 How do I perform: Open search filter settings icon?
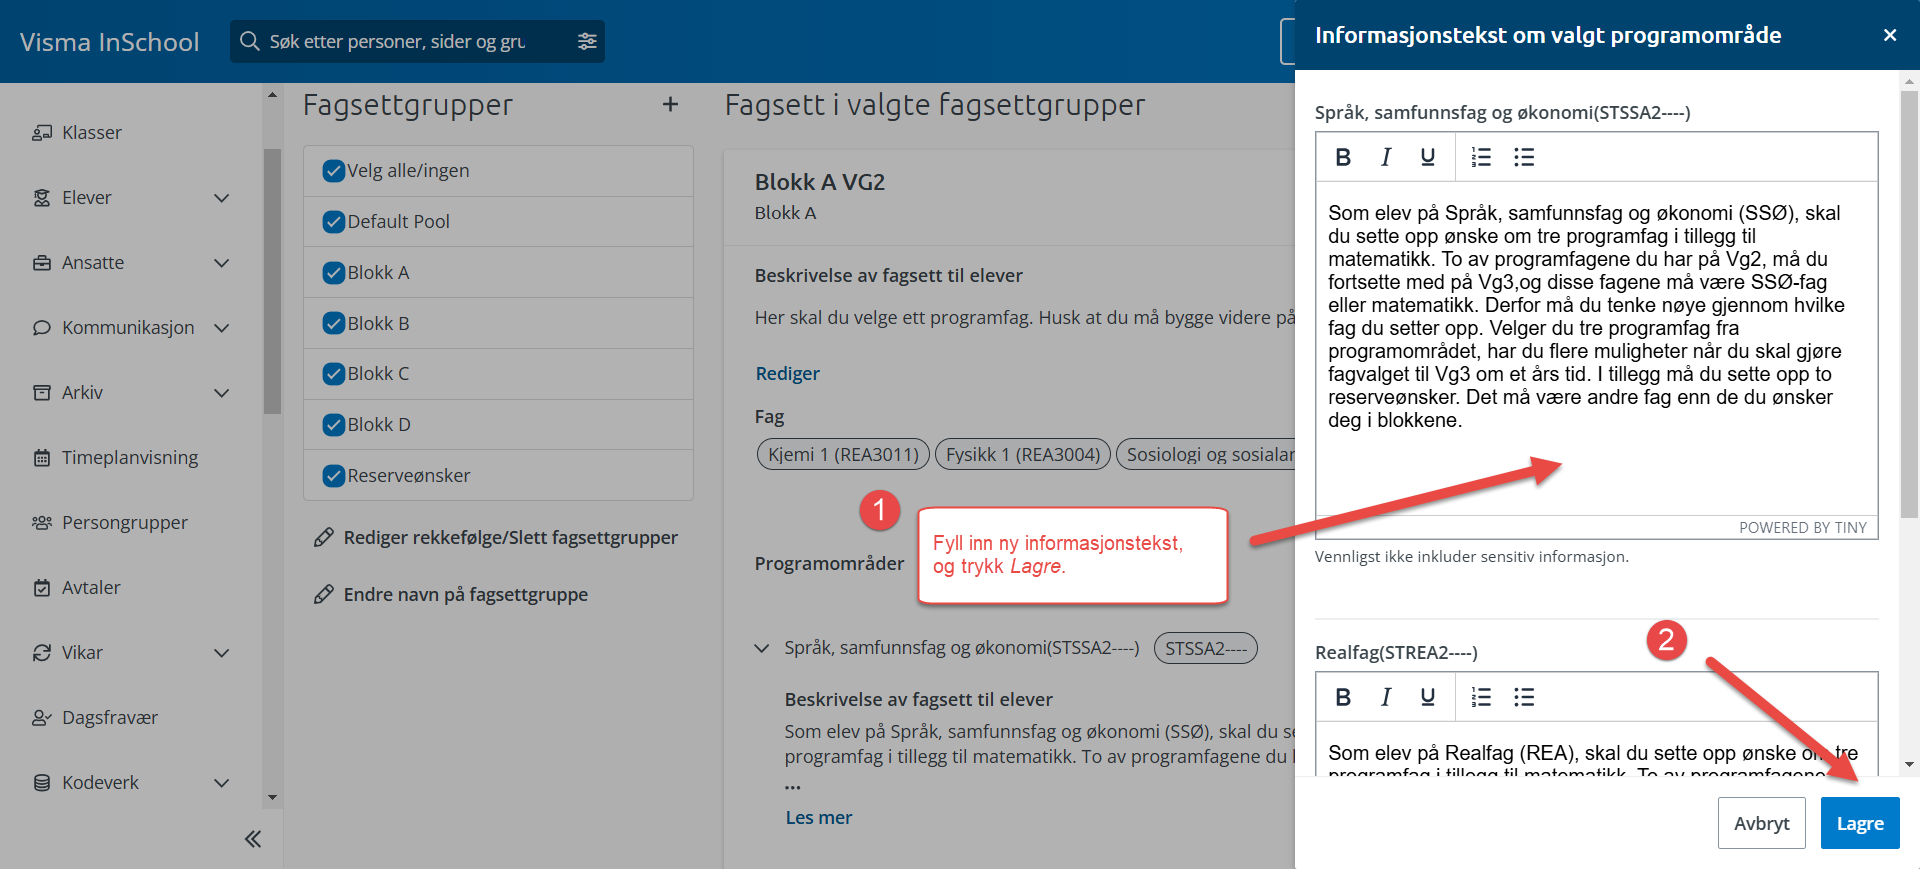pos(587,41)
